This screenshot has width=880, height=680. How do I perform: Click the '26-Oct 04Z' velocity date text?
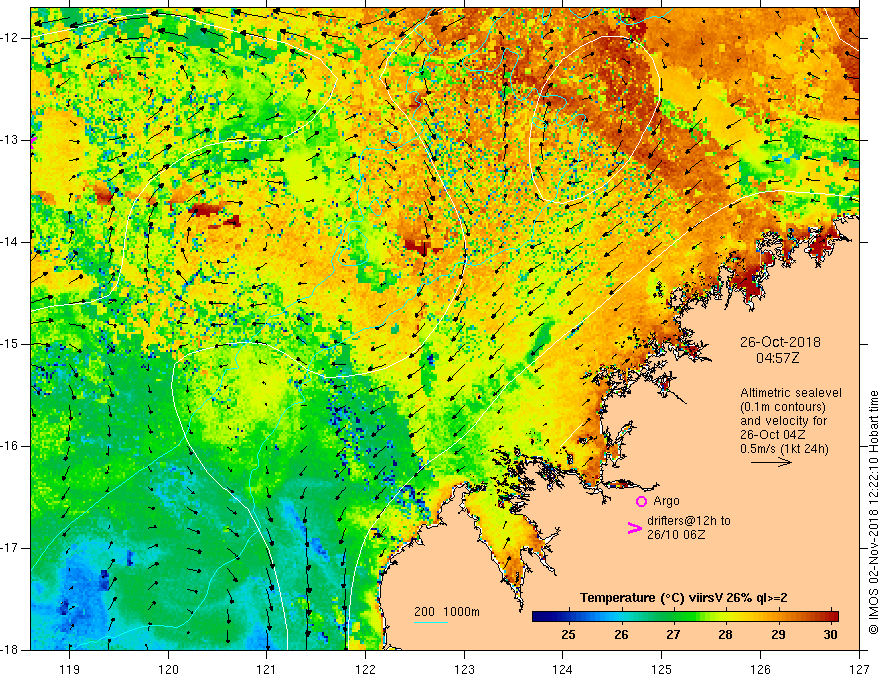click(x=772, y=435)
